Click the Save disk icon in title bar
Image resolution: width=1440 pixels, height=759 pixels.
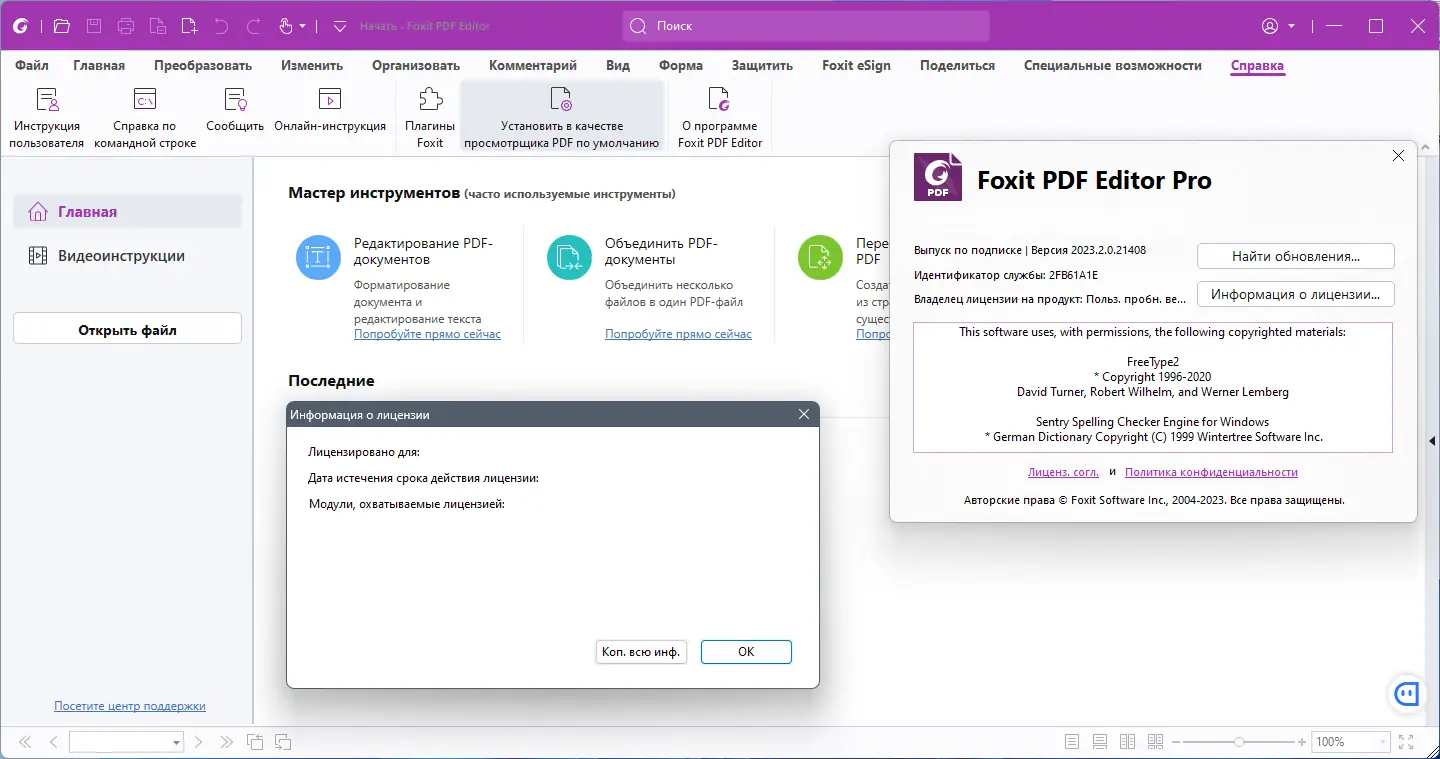(x=93, y=26)
